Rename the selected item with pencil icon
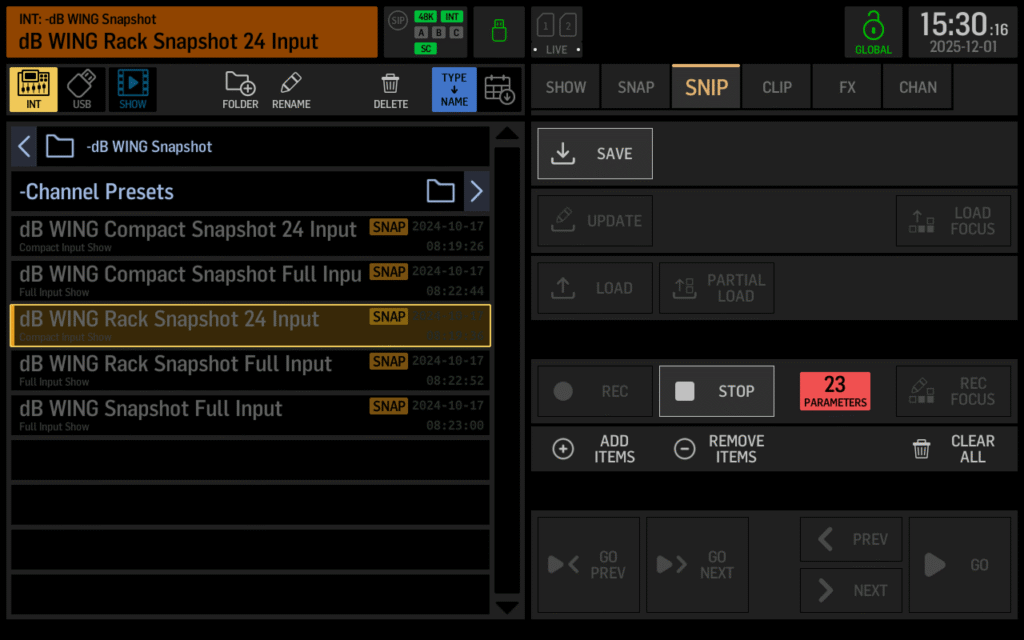Viewport: 1024px width, 640px height. (x=291, y=89)
